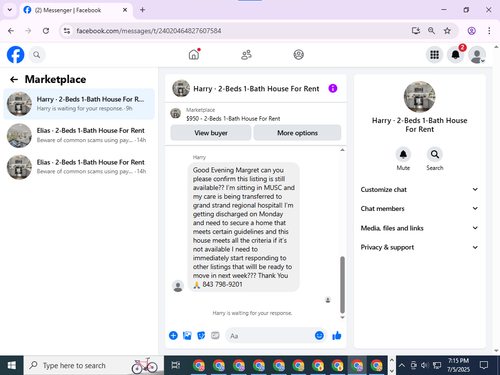Go to the Home feed icon

[194, 54]
